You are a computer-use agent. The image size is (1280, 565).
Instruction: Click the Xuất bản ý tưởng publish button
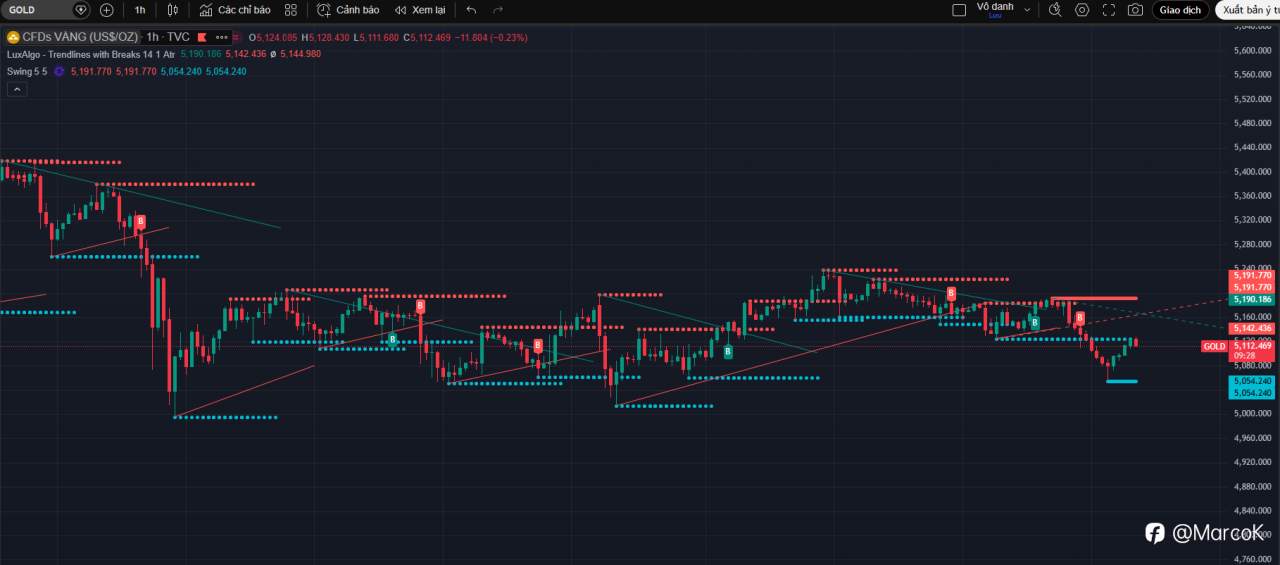tap(1247, 10)
